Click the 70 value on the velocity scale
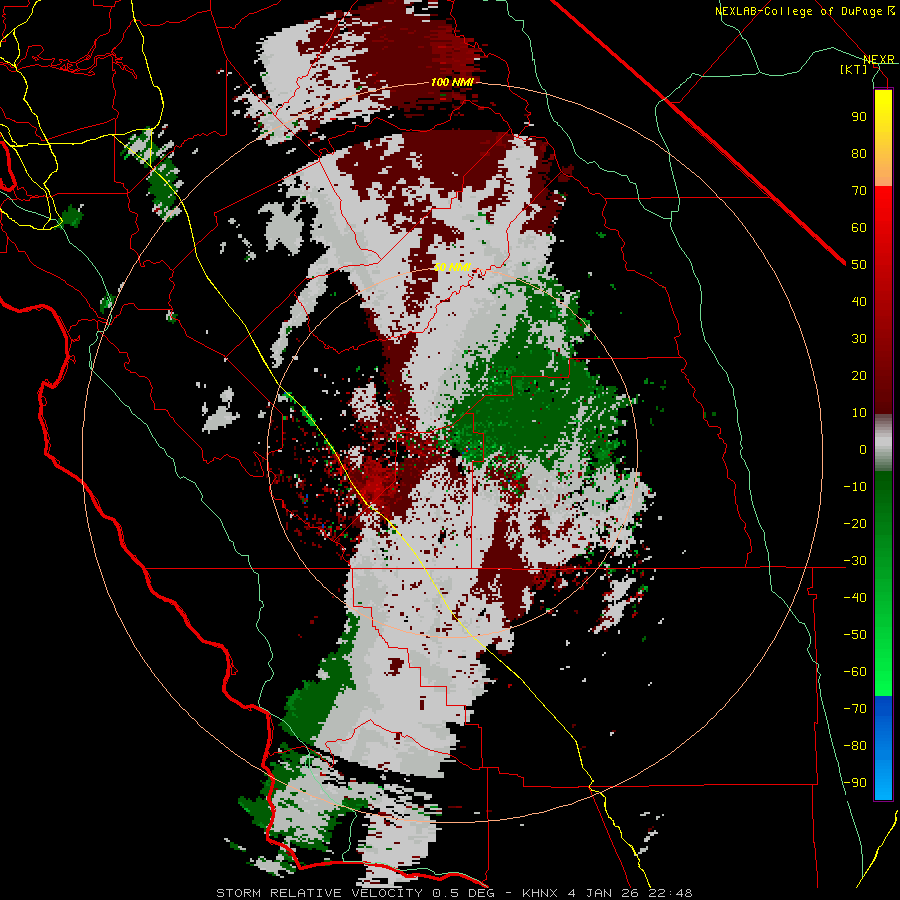This screenshot has height=900, width=900. pyautogui.click(x=859, y=191)
